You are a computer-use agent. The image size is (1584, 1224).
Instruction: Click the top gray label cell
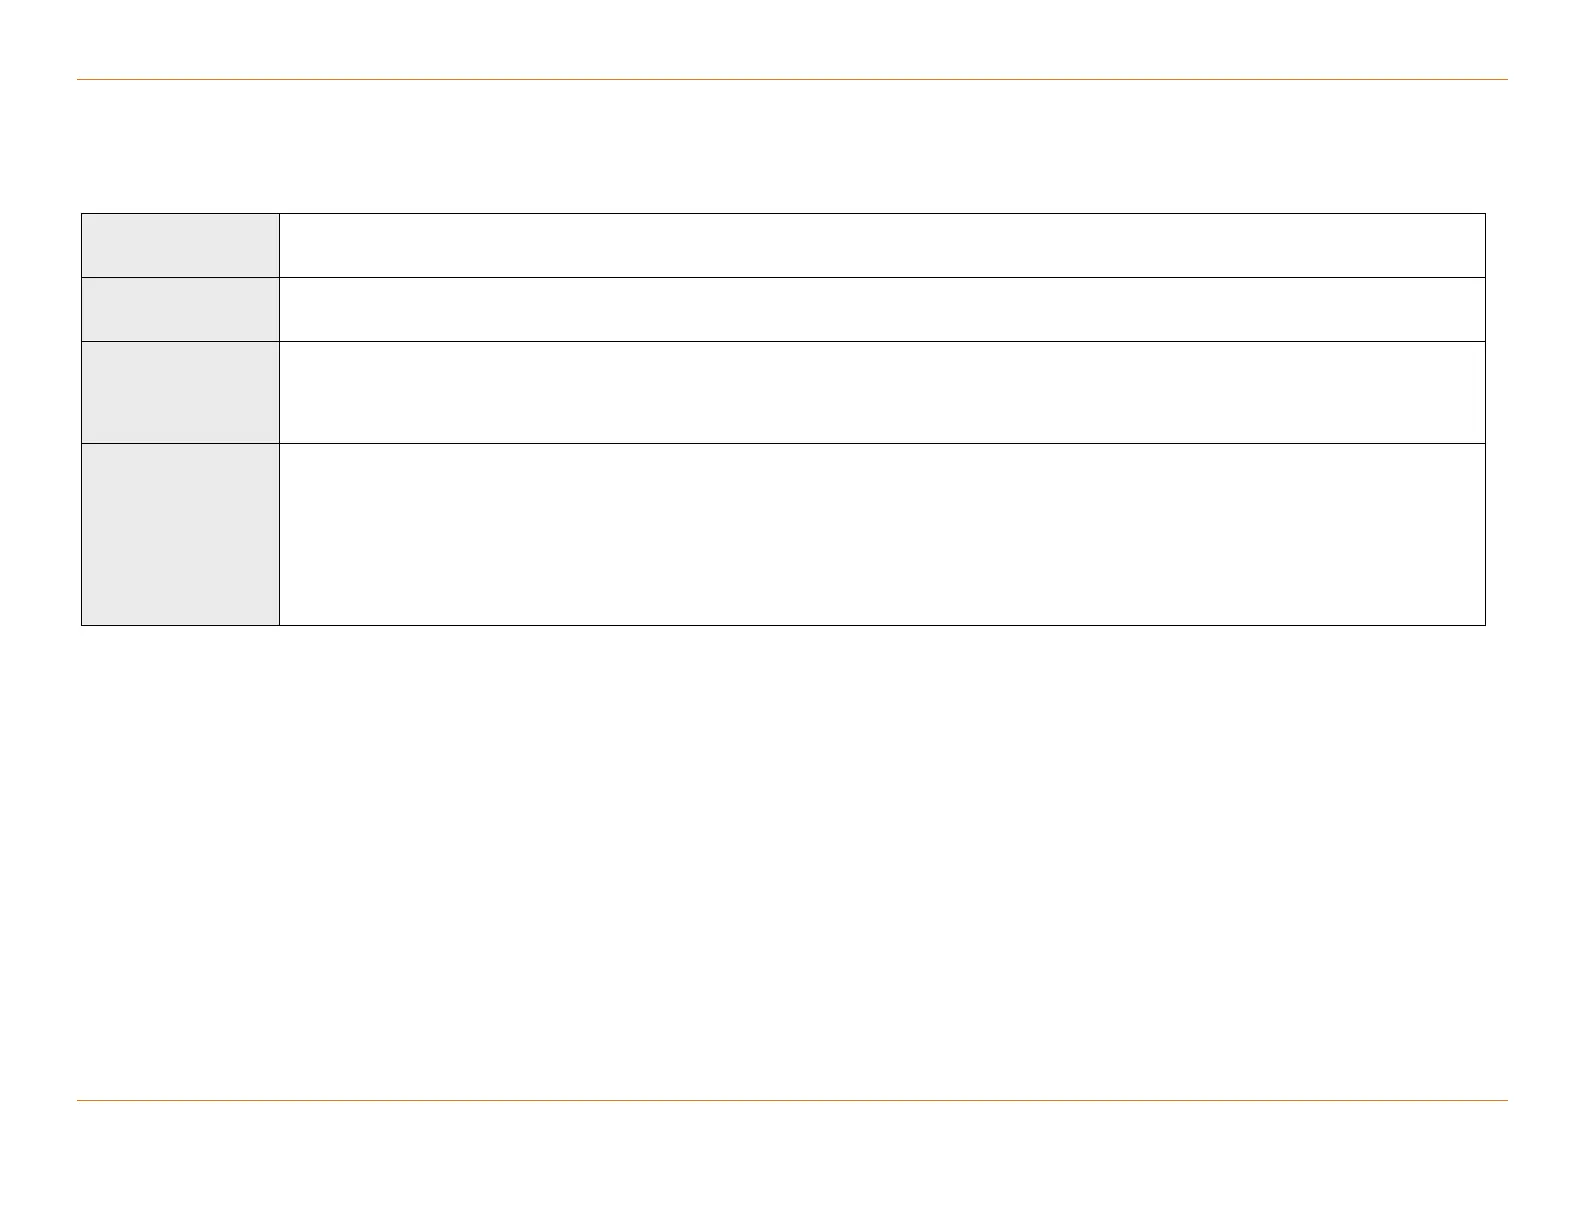point(180,245)
